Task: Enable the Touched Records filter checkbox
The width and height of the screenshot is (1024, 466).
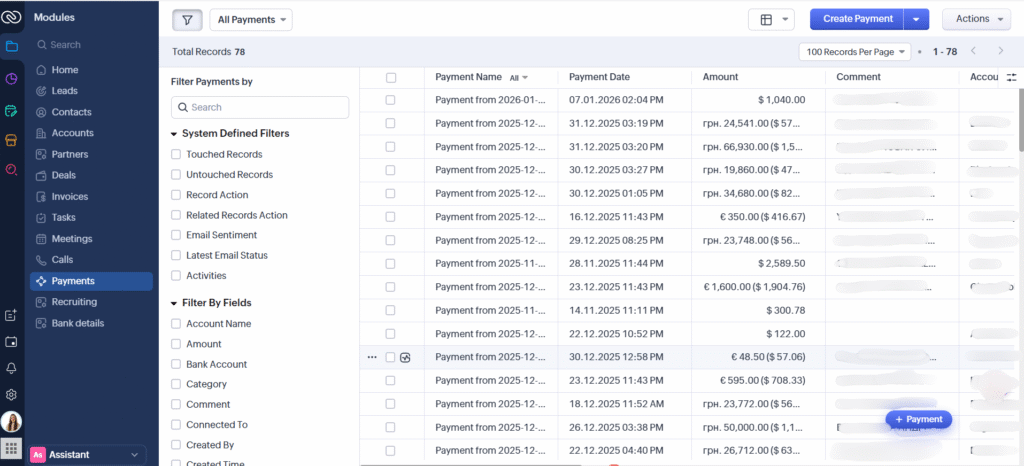Action: [x=176, y=155]
